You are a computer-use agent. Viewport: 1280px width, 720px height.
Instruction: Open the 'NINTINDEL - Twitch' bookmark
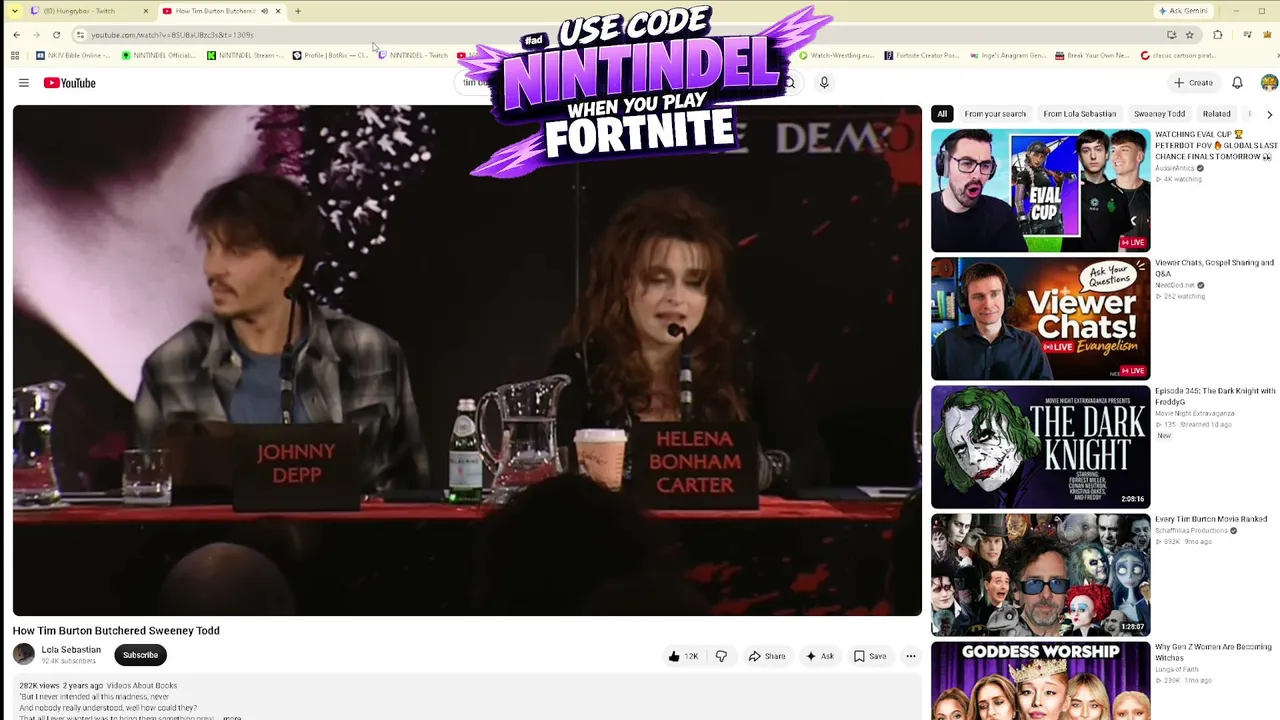click(x=413, y=56)
